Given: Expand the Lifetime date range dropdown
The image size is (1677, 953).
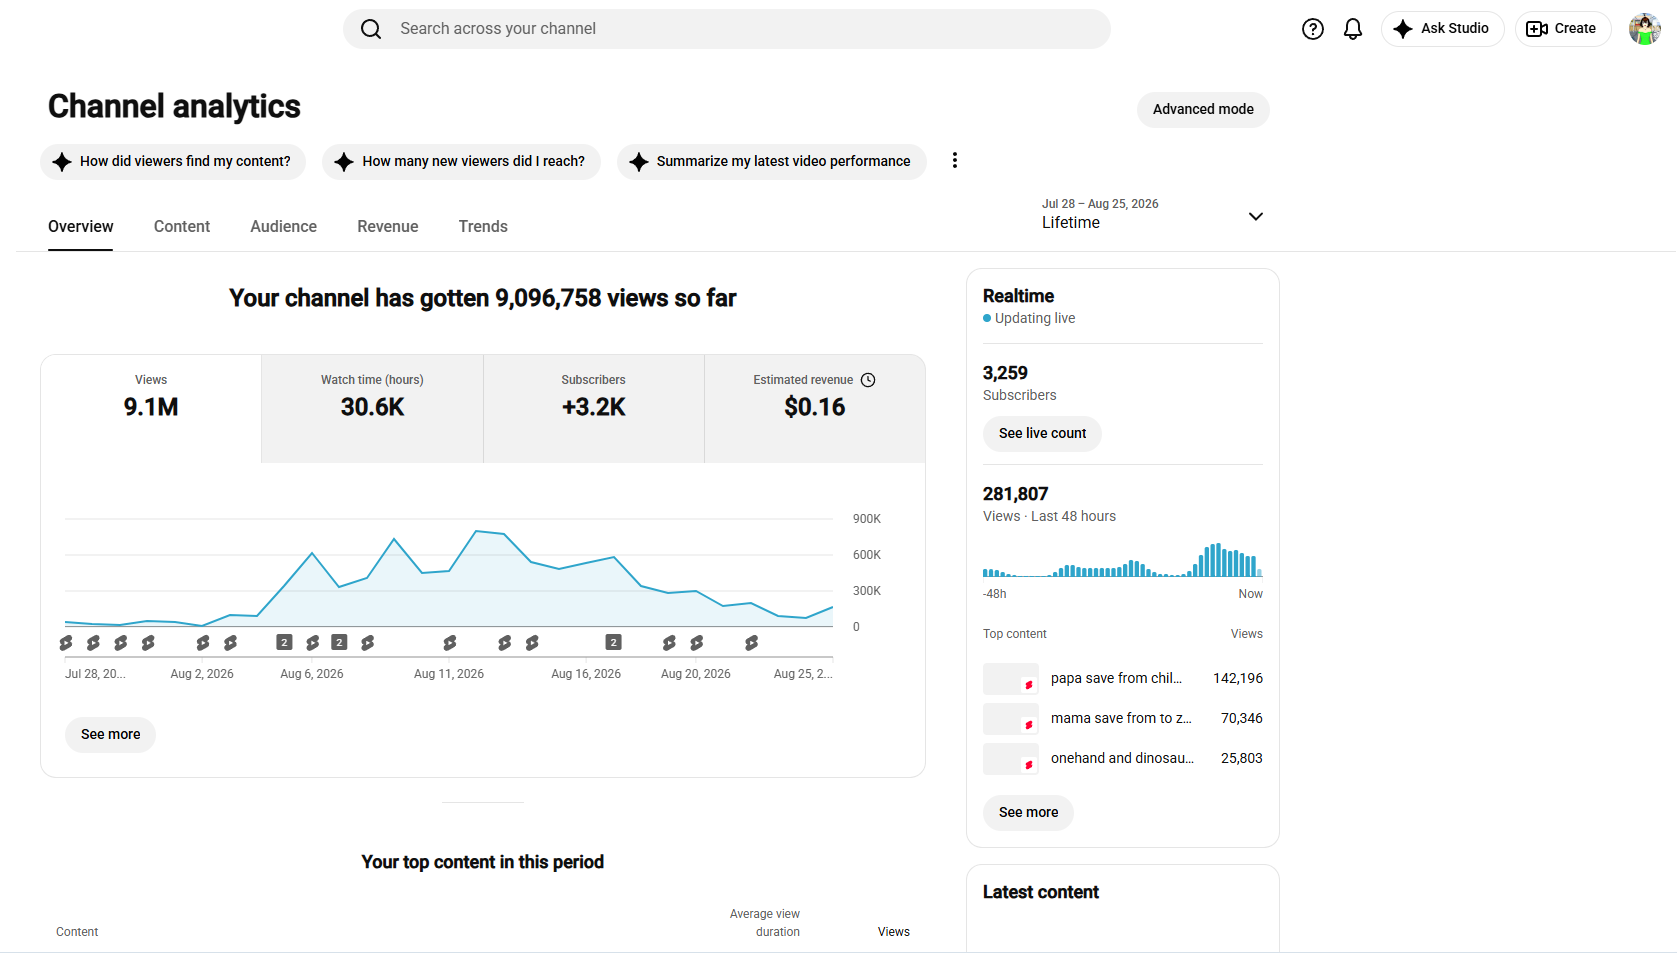Looking at the screenshot, I should click(1153, 214).
